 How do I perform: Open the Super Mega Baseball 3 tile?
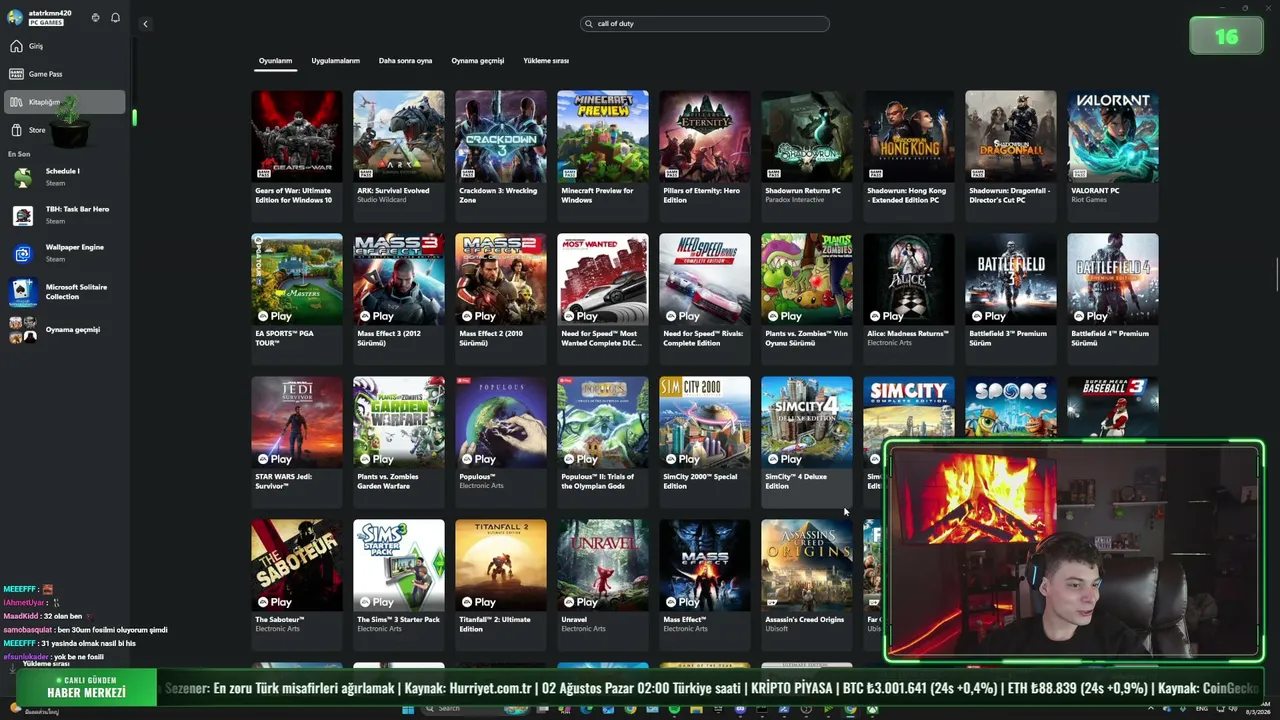click(1113, 407)
